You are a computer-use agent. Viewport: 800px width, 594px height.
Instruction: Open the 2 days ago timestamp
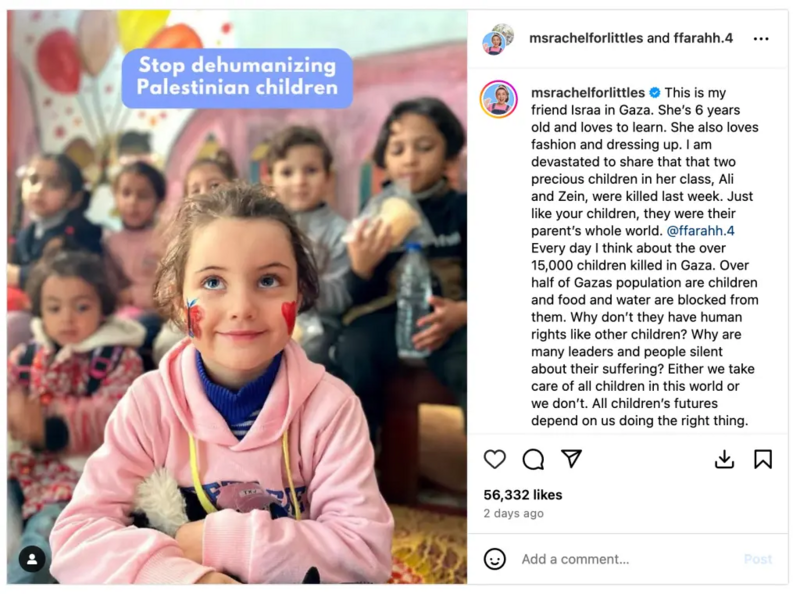tap(513, 513)
